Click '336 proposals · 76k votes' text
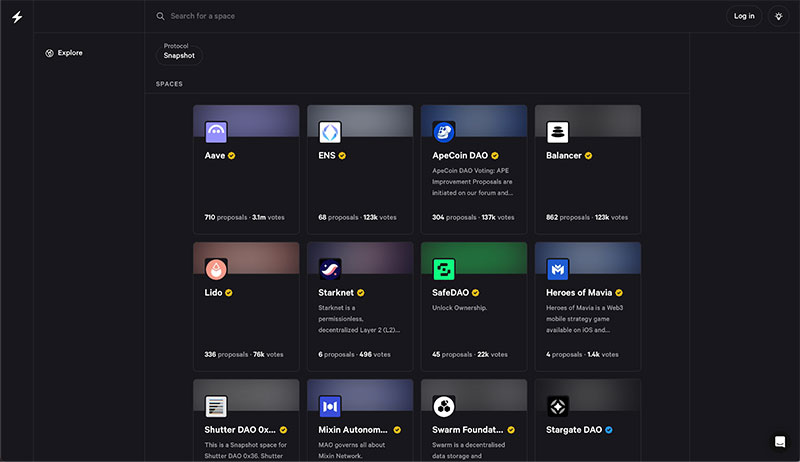The width and height of the screenshot is (800, 462). click(244, 354)
